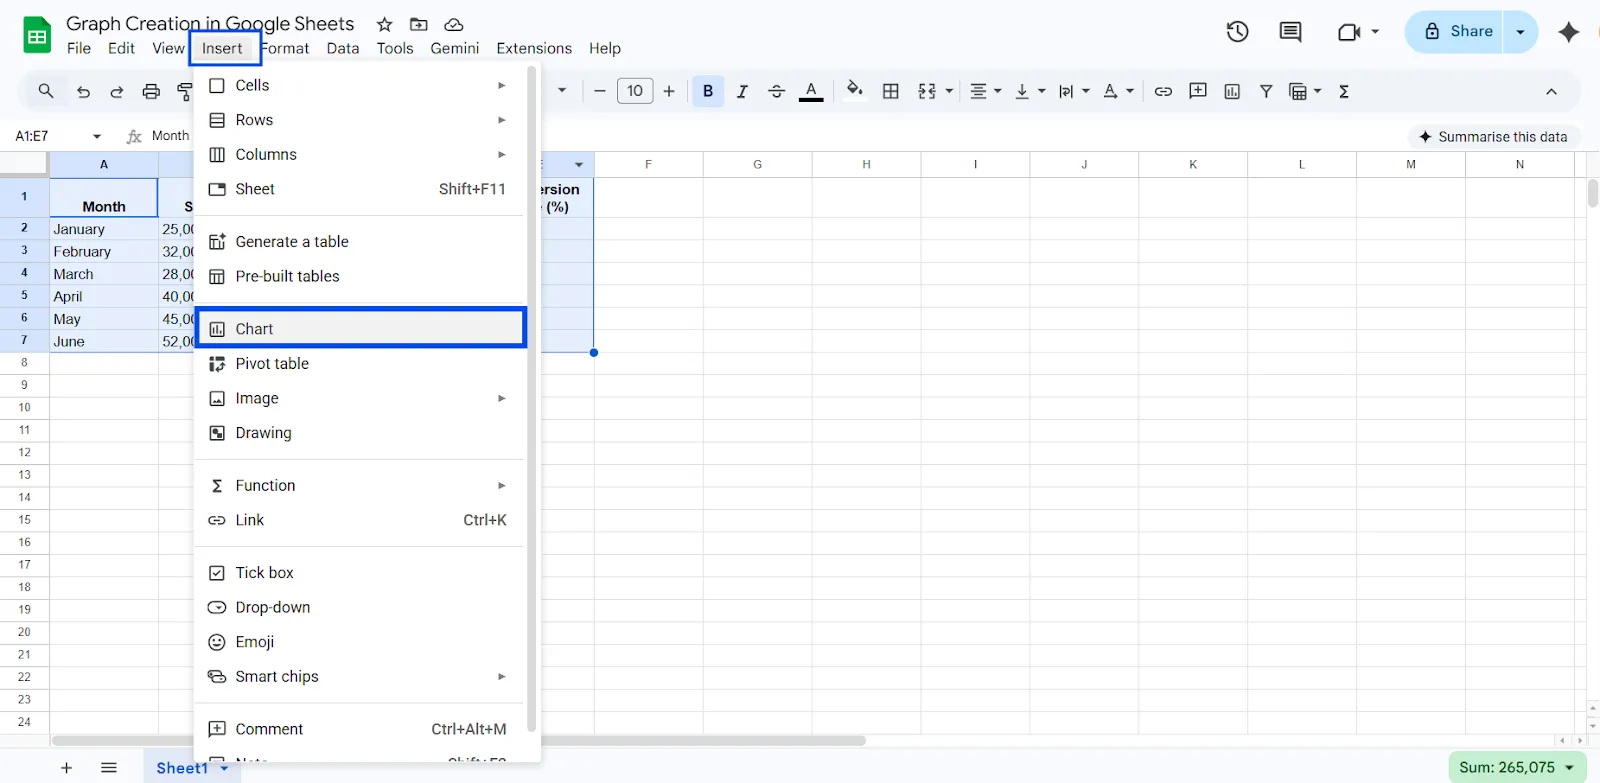This screenshot has height=783, width=1600.
Task: Open the Image submenu
Action: click(361, 398)
